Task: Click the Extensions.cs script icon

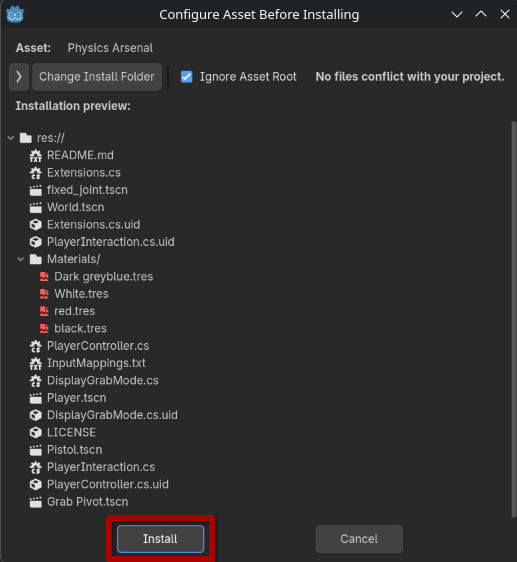Action: (35, 173)
